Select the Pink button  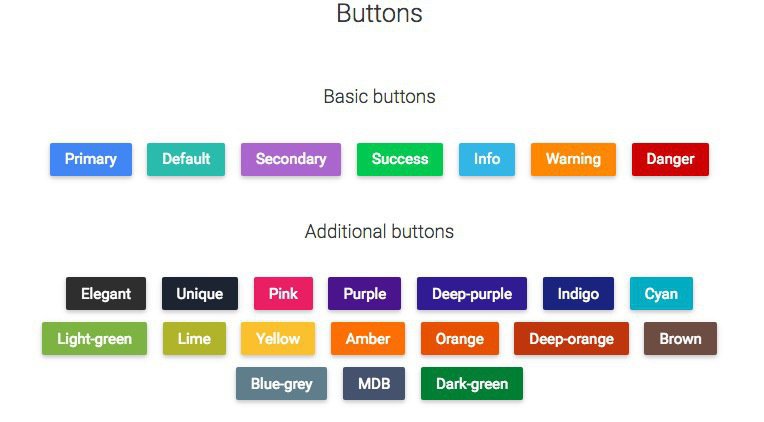pyautogui.click(x=283, y=294)
